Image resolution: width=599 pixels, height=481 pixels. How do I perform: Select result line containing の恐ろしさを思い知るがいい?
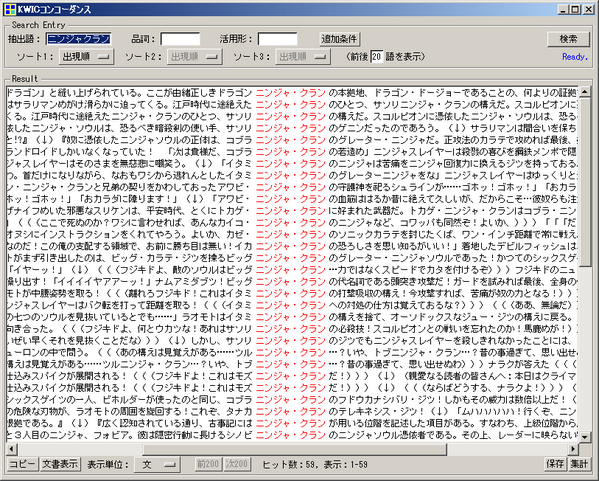[292, 246]
